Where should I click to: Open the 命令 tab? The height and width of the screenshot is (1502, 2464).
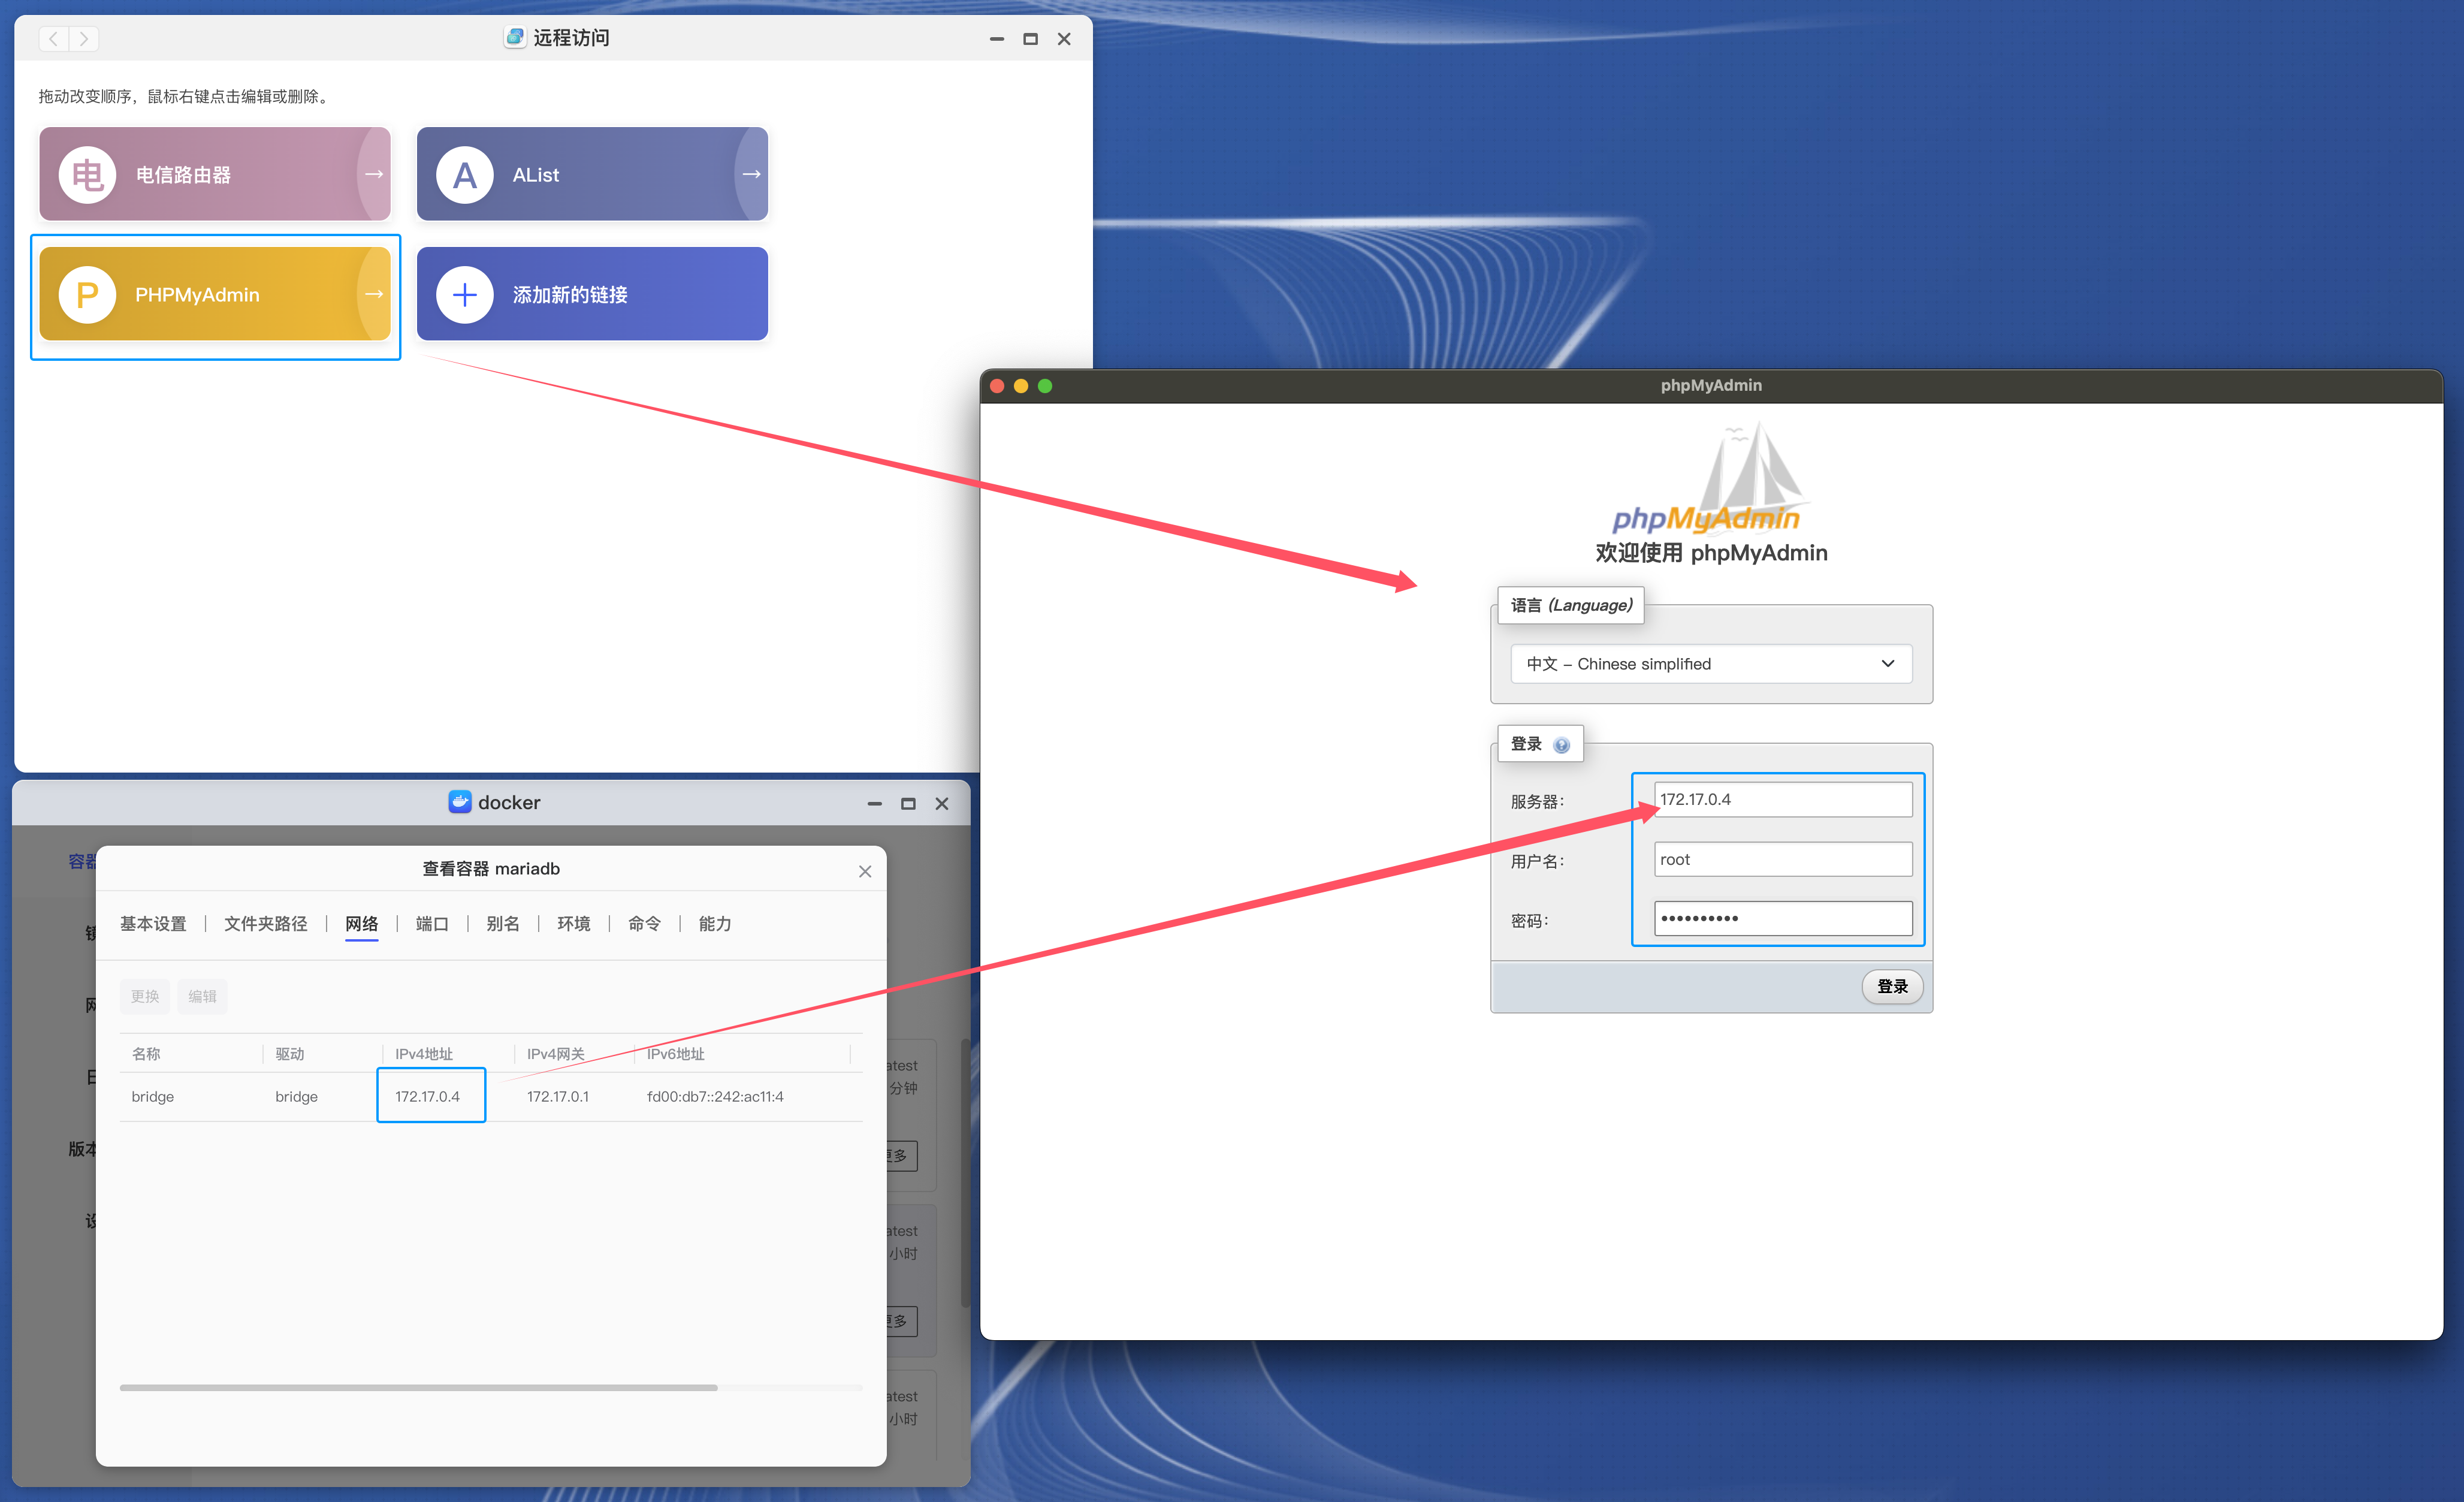(644, 924)
